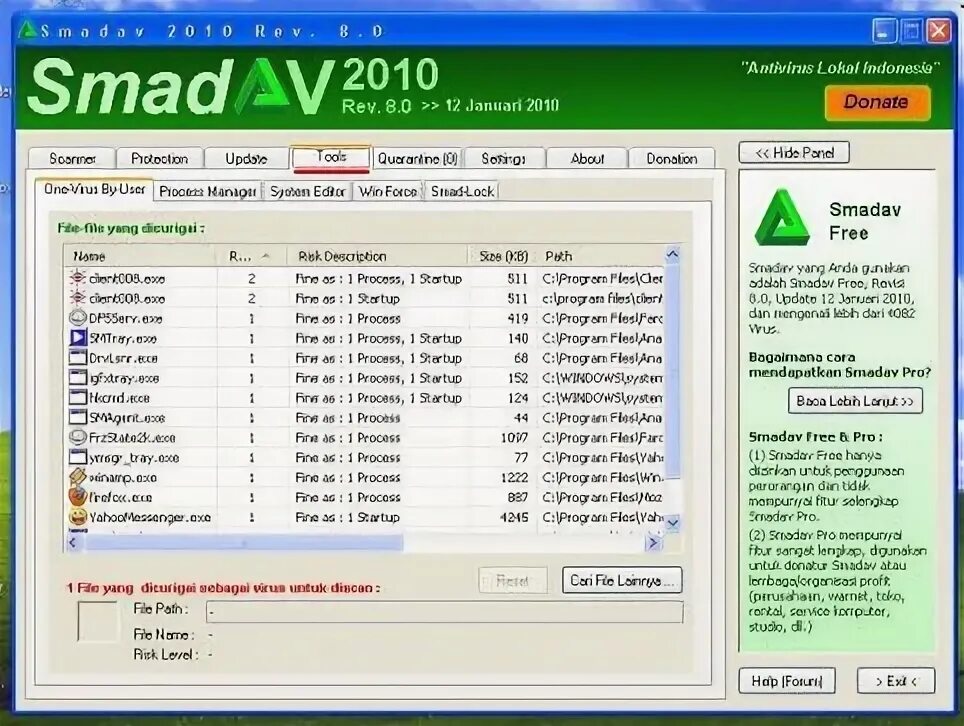Select the SMAgent.exe file icon
The height and width of the screenshot is (726, 964).
click(x=77, y=417)
